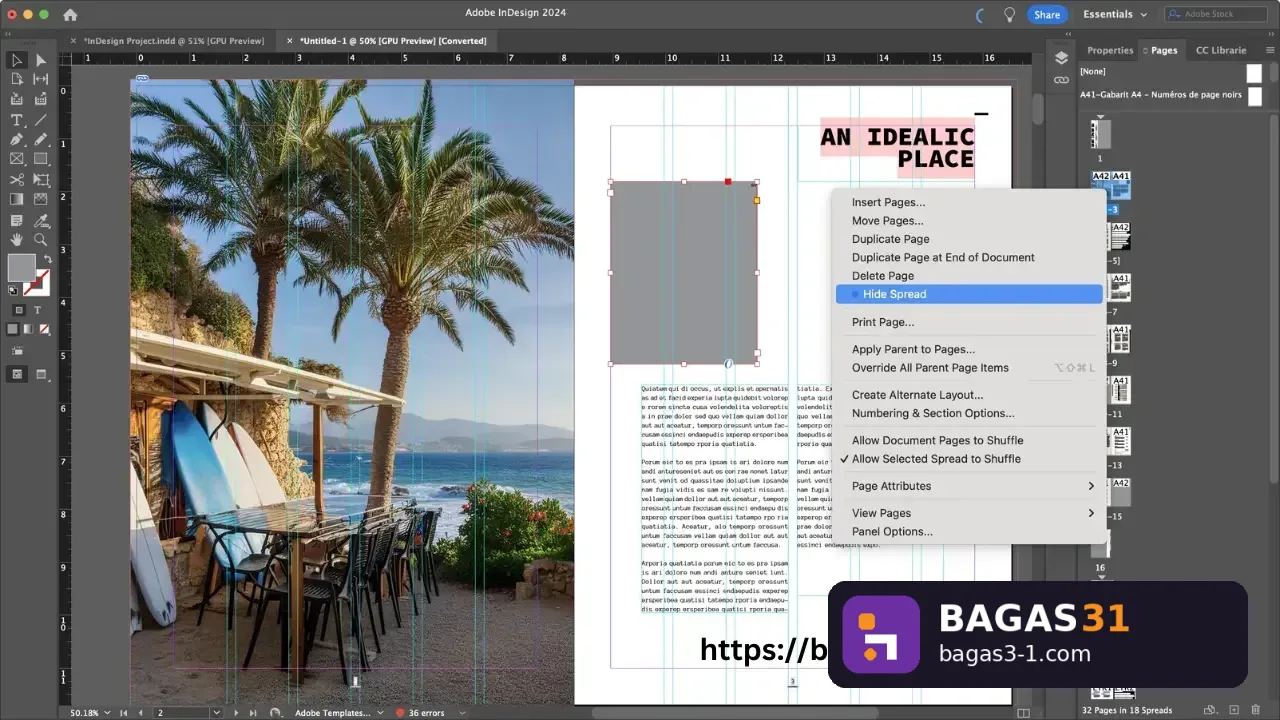
Task: Select the Rectangle tool
Action: point(41,159)
